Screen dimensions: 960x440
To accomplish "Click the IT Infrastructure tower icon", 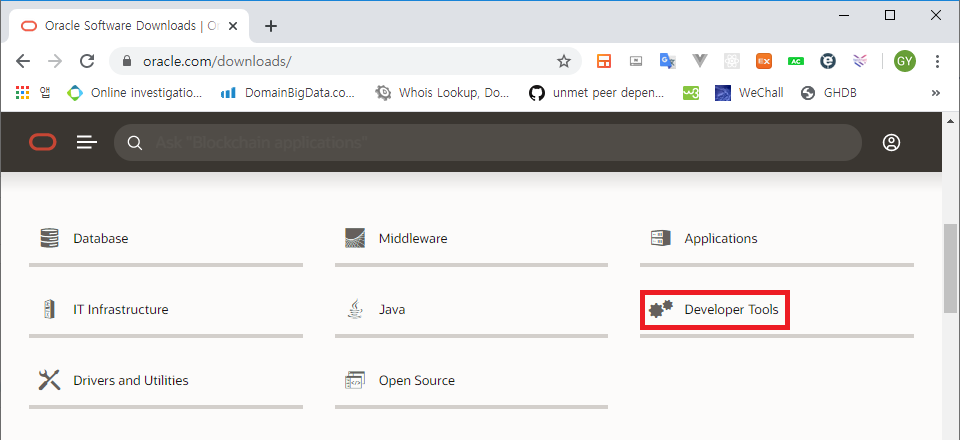I will pyautogui.click(x=49, y=309).
